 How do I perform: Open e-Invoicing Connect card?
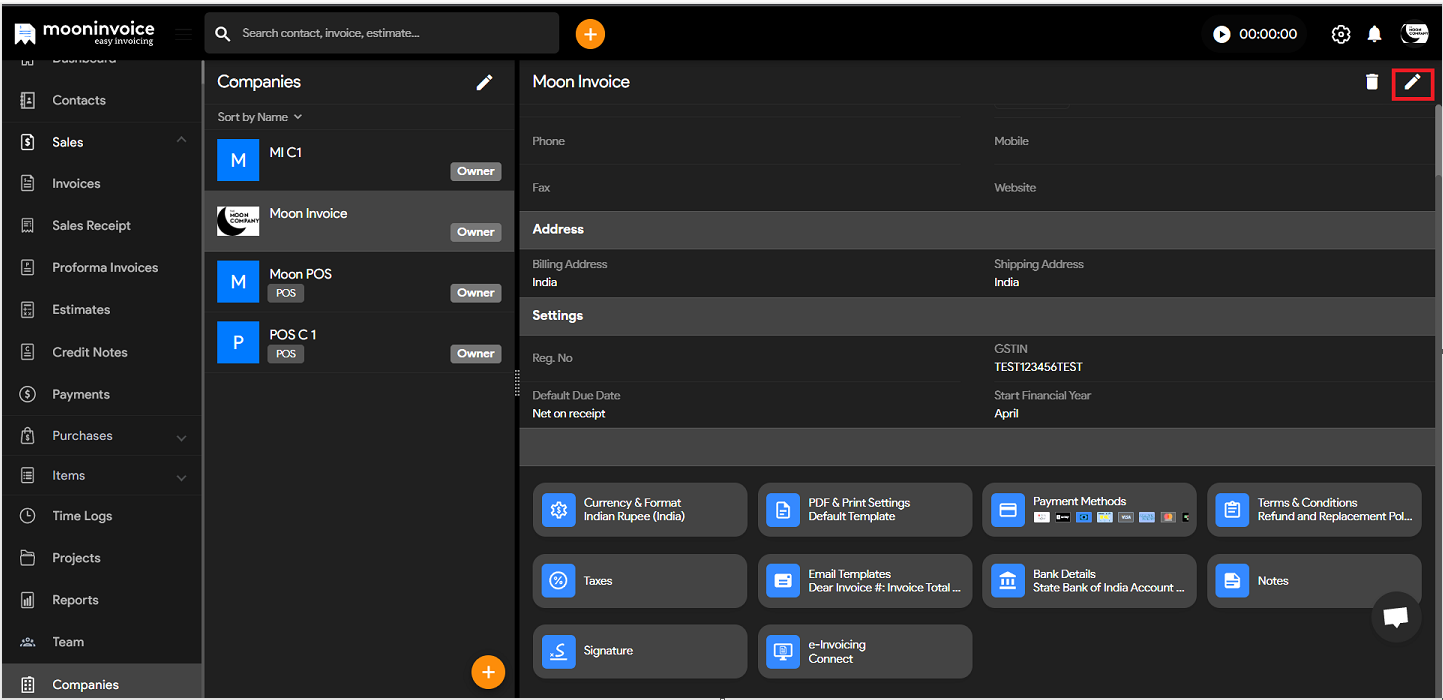[x=865, y=651]
